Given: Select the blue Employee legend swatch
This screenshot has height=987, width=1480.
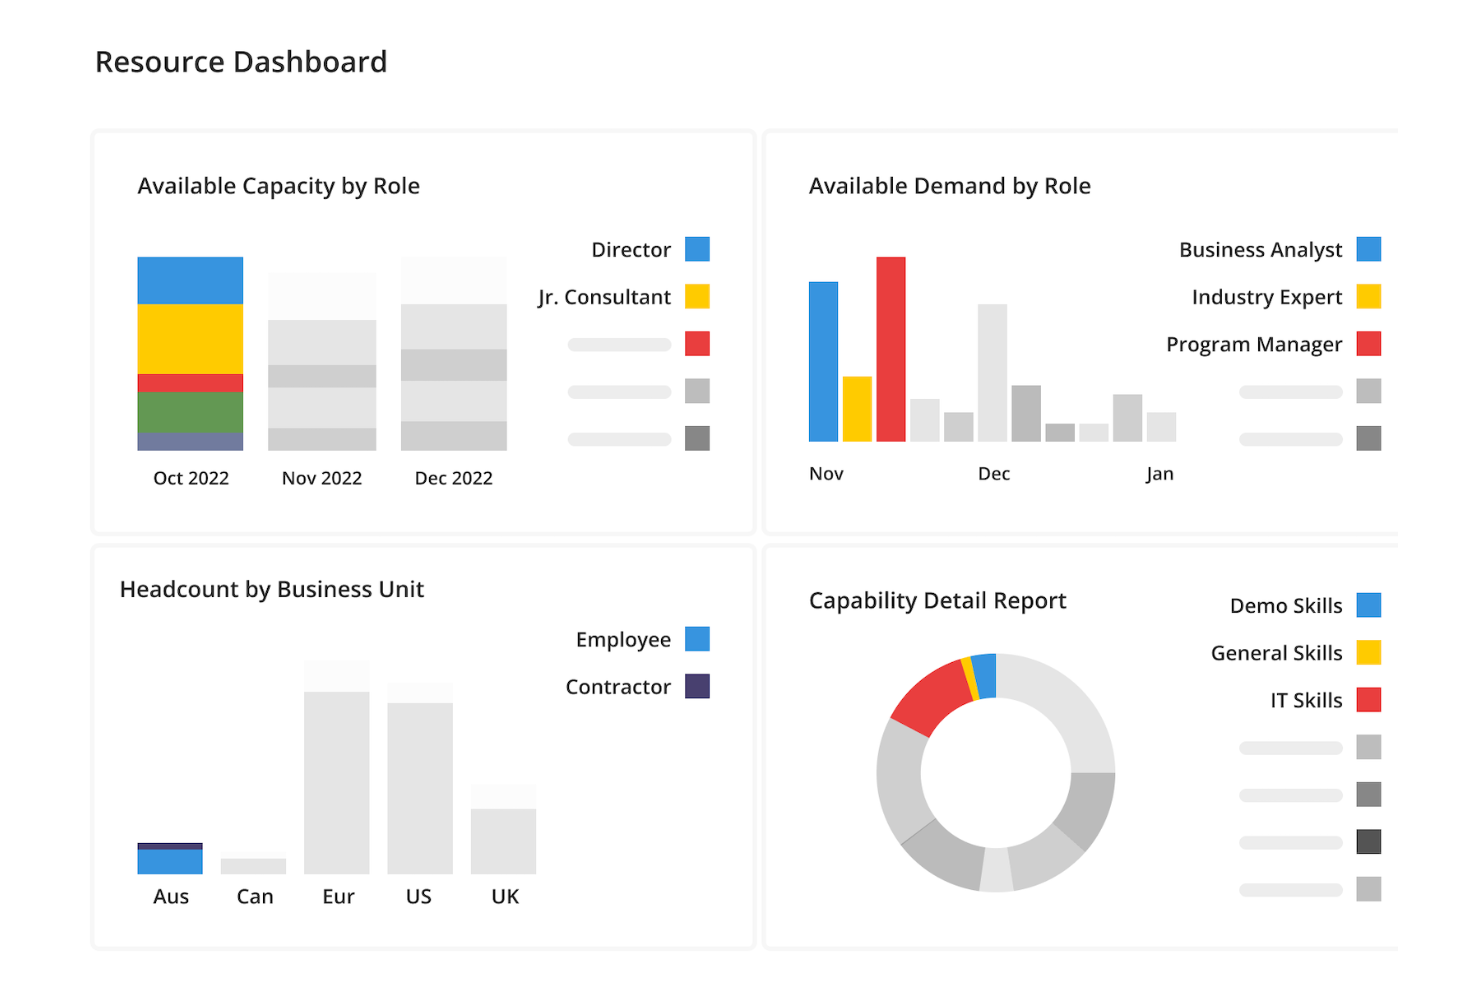Looking at the screenshot, I should pos(697,639).
